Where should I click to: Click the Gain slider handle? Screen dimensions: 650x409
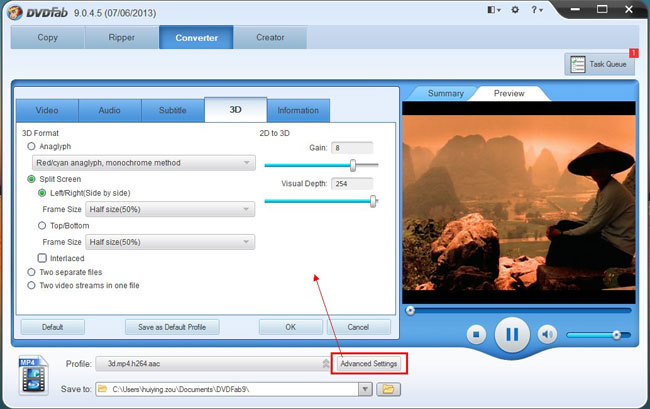point(353,165)
